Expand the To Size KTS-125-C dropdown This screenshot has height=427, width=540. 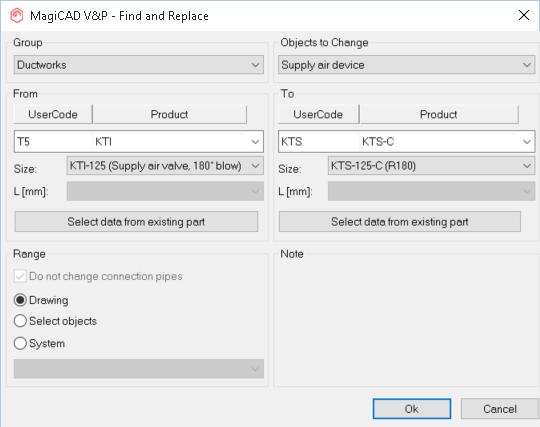click(x=431, y=166)
